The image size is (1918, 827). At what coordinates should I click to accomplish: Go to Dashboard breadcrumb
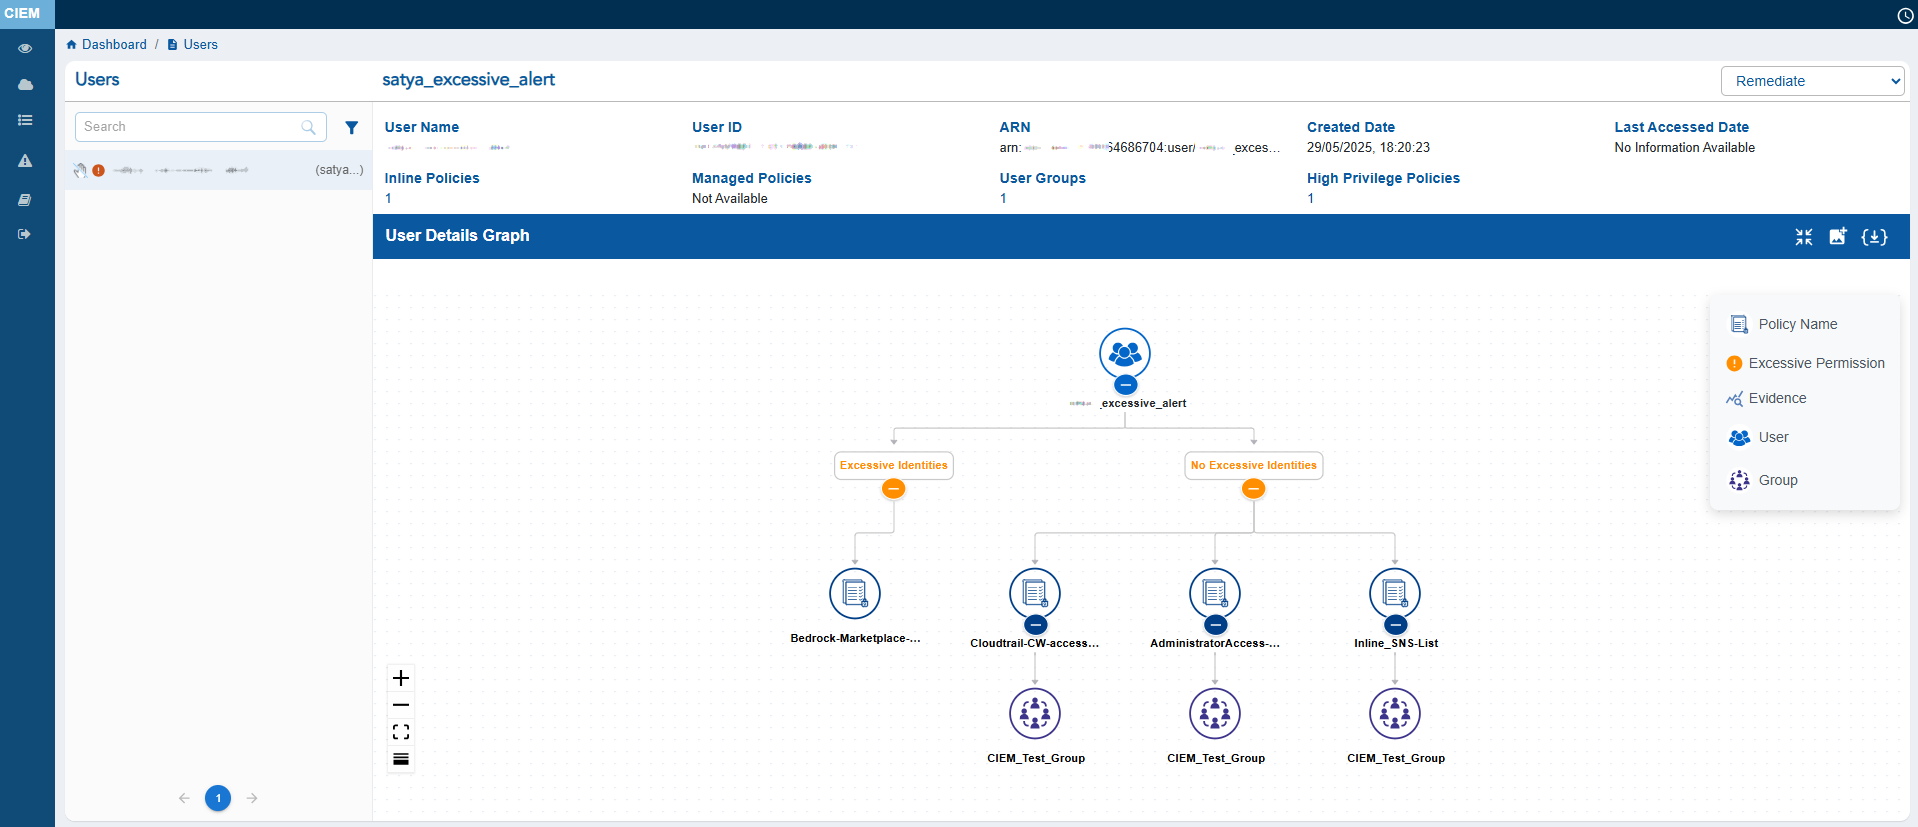[113, 44]
